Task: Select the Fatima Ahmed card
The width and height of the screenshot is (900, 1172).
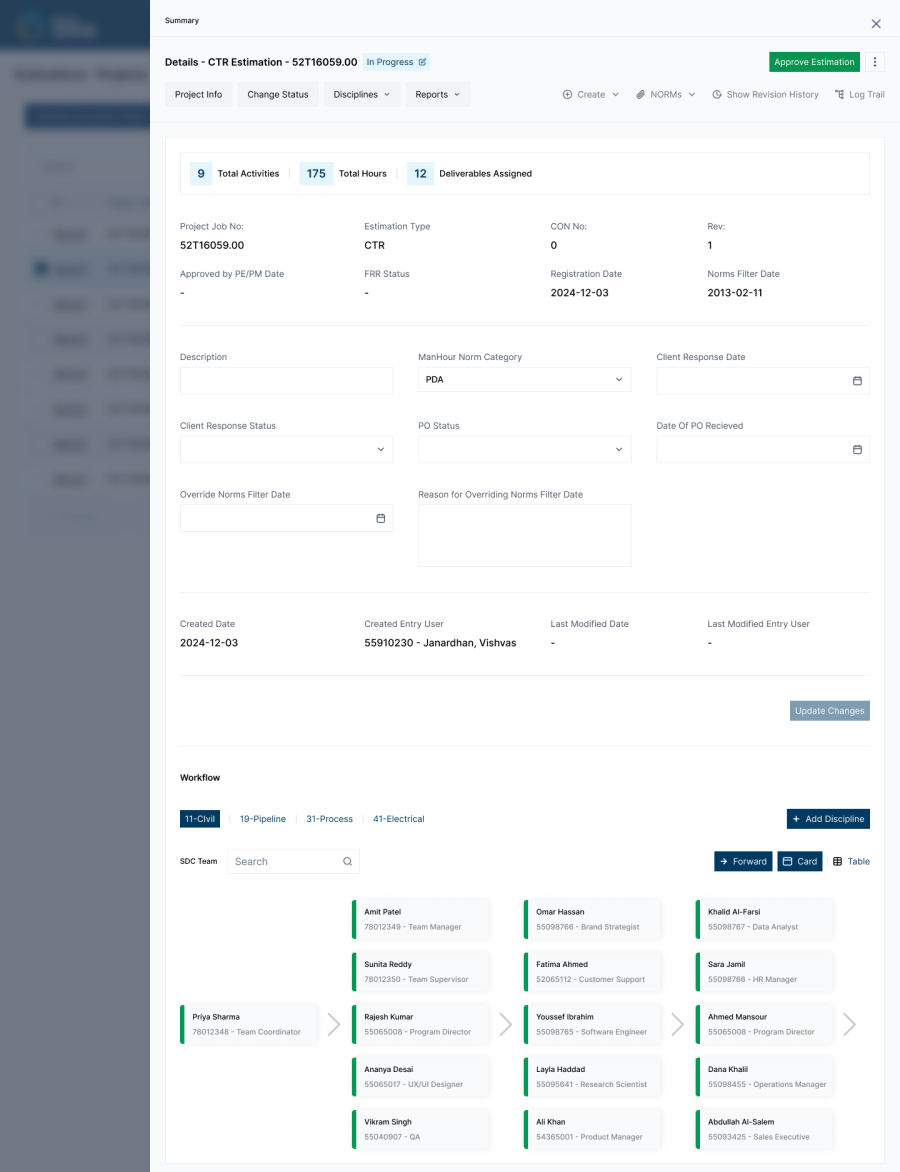Action: coord(592,972)
